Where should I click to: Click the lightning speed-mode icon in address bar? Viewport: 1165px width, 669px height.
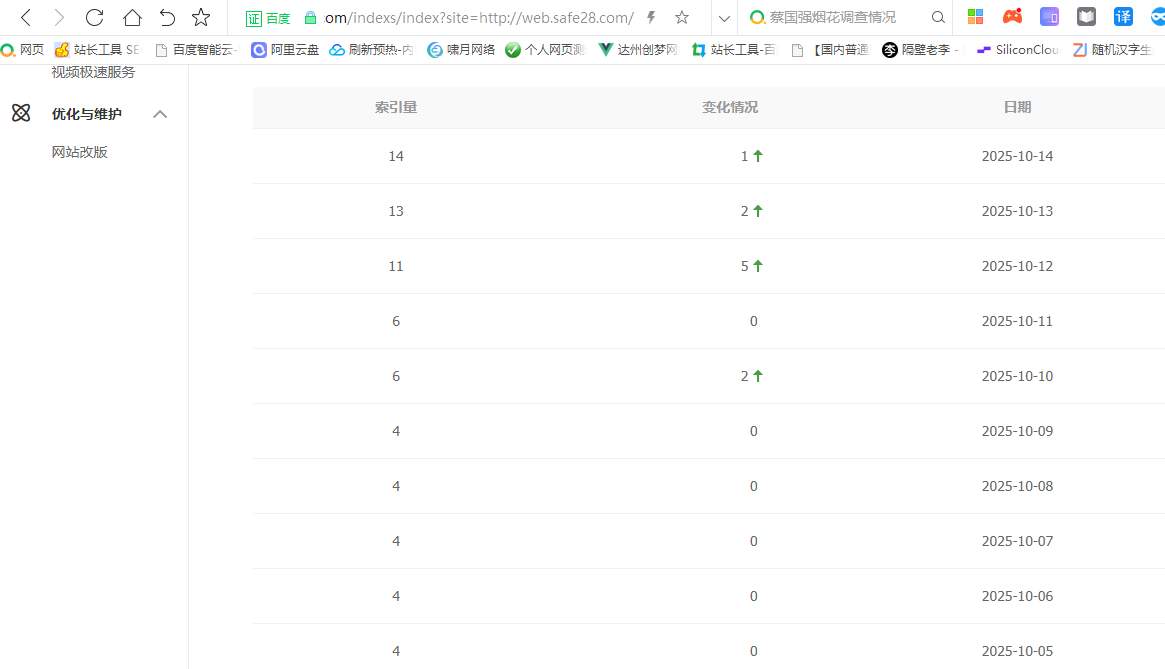[x=652, y=17]
